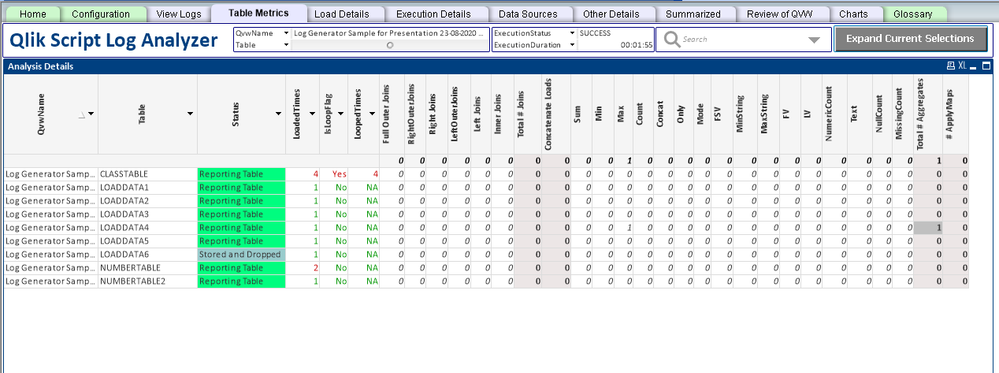Click the magnifier icon in the search box
The image size is (999, 373).
click(672, 40)
